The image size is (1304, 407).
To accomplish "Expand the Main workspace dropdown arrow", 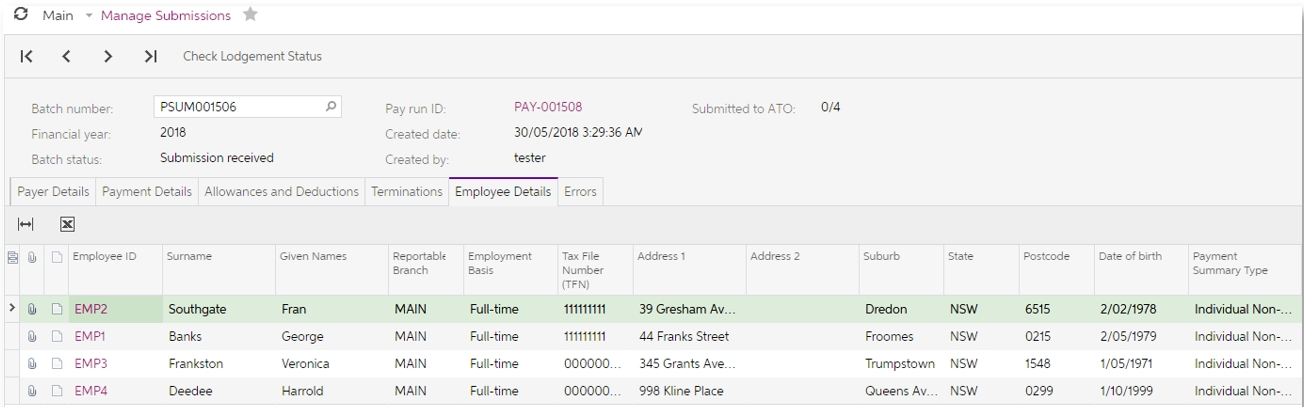I will 89,16.
